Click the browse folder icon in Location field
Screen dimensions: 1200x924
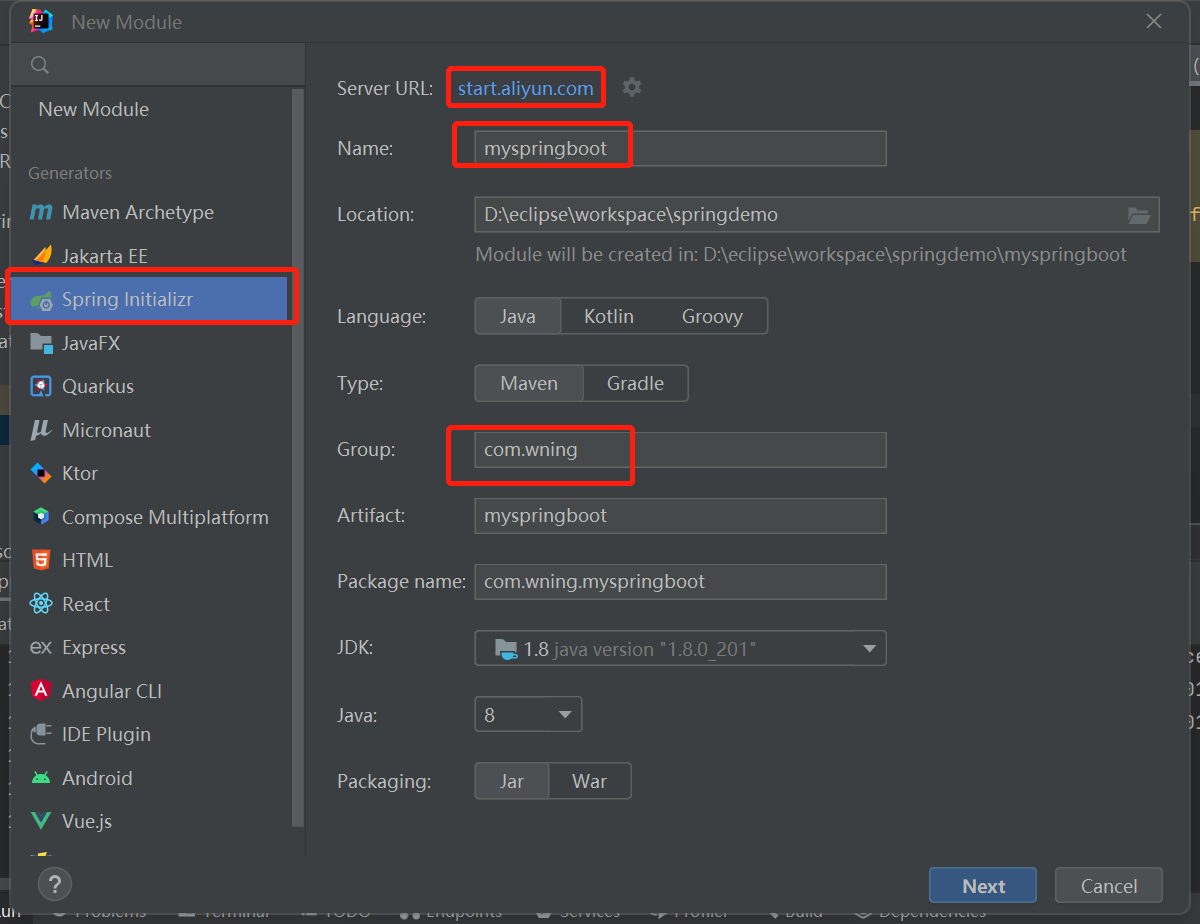pos(1138,215)
